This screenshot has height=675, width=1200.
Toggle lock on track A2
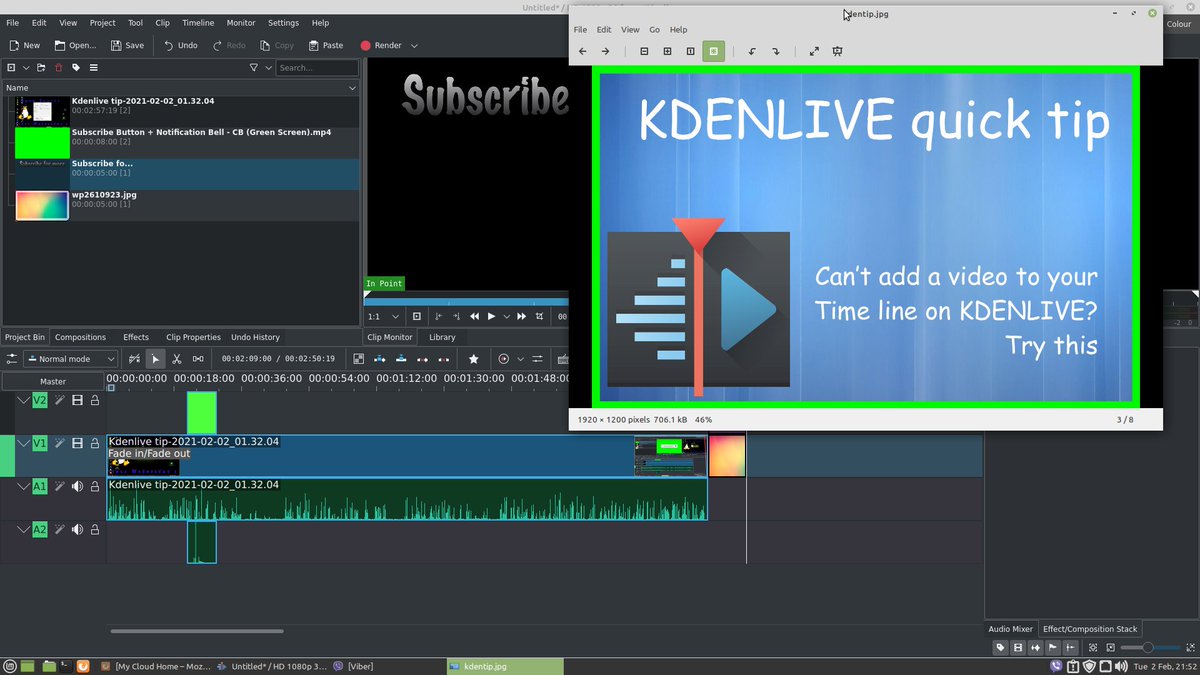click(x=95, y=529)
